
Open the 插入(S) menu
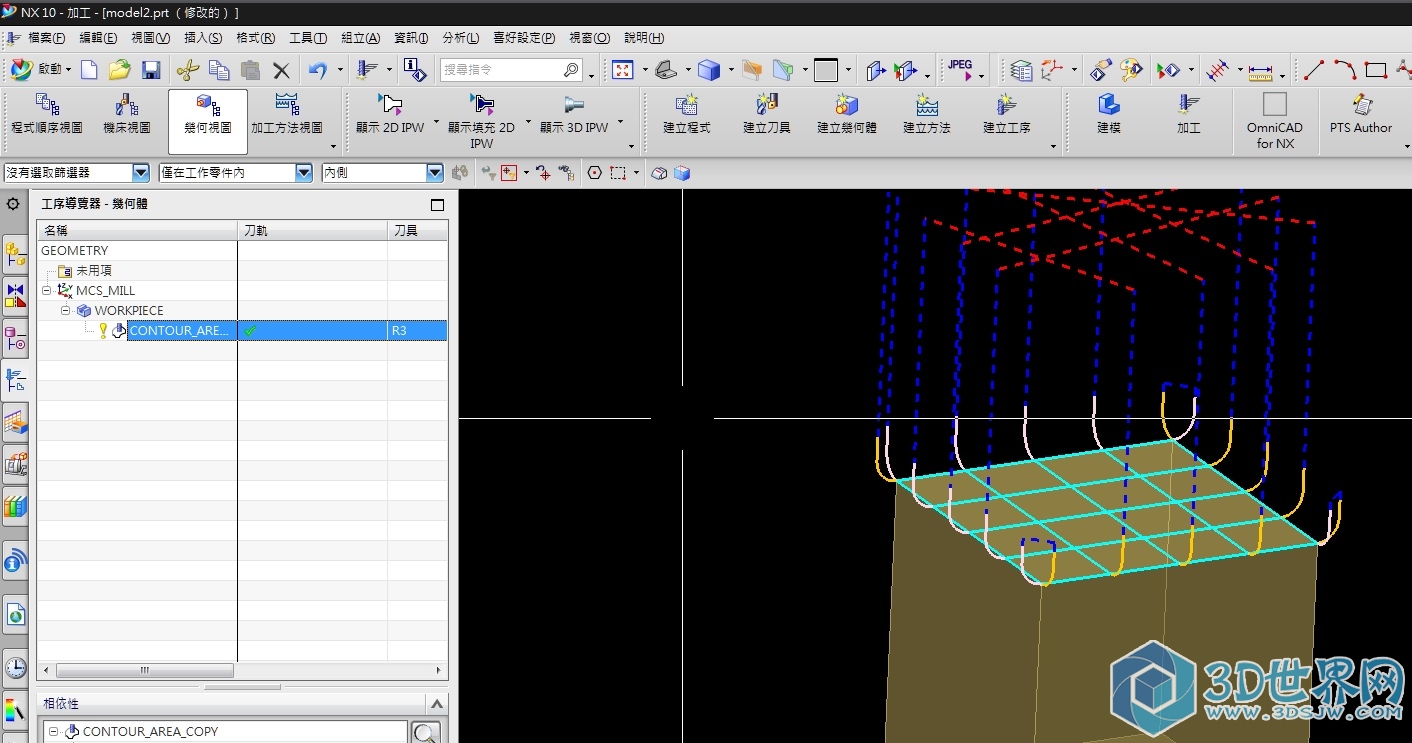203,38
